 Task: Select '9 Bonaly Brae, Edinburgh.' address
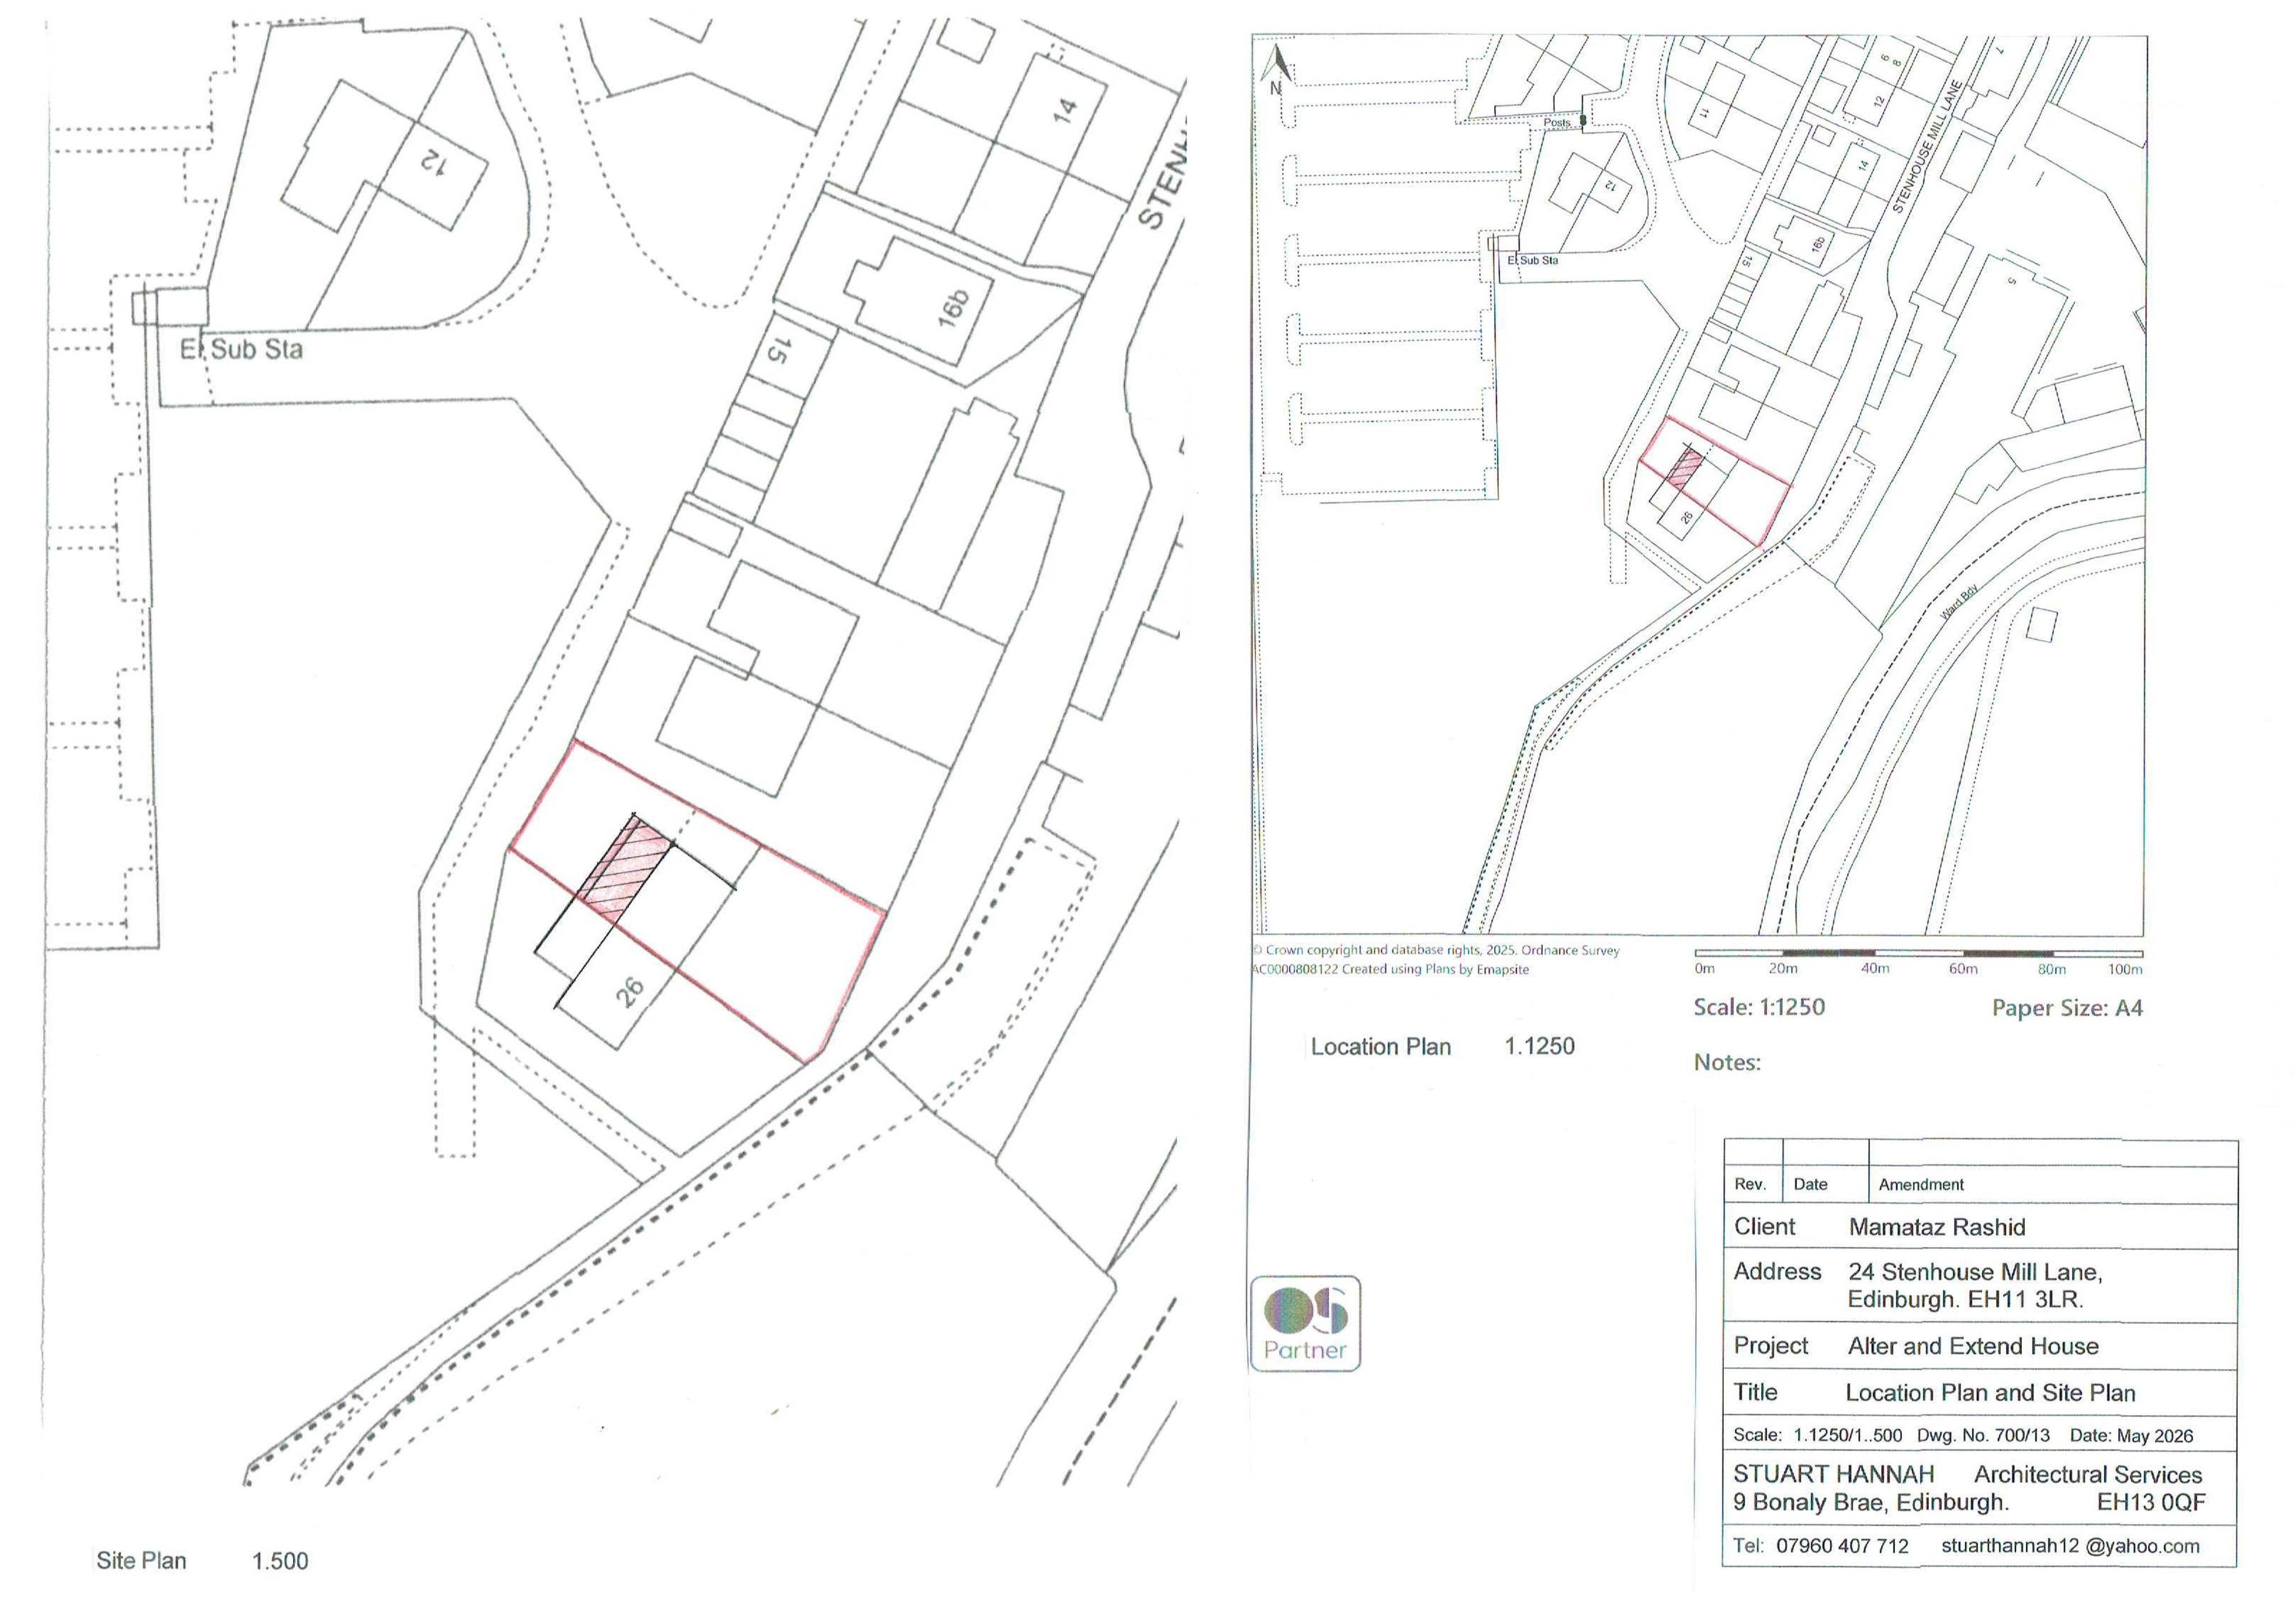1870,1502
